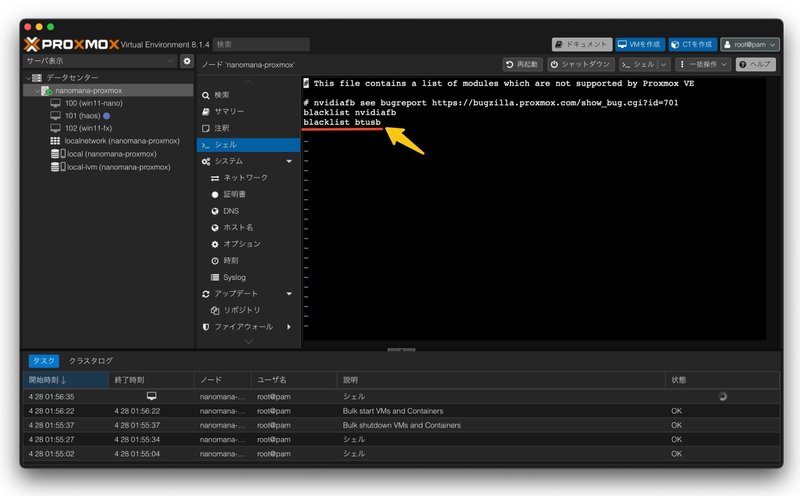
Task: Select task started 4 28 01:55:02
Action: click(402, 454)
